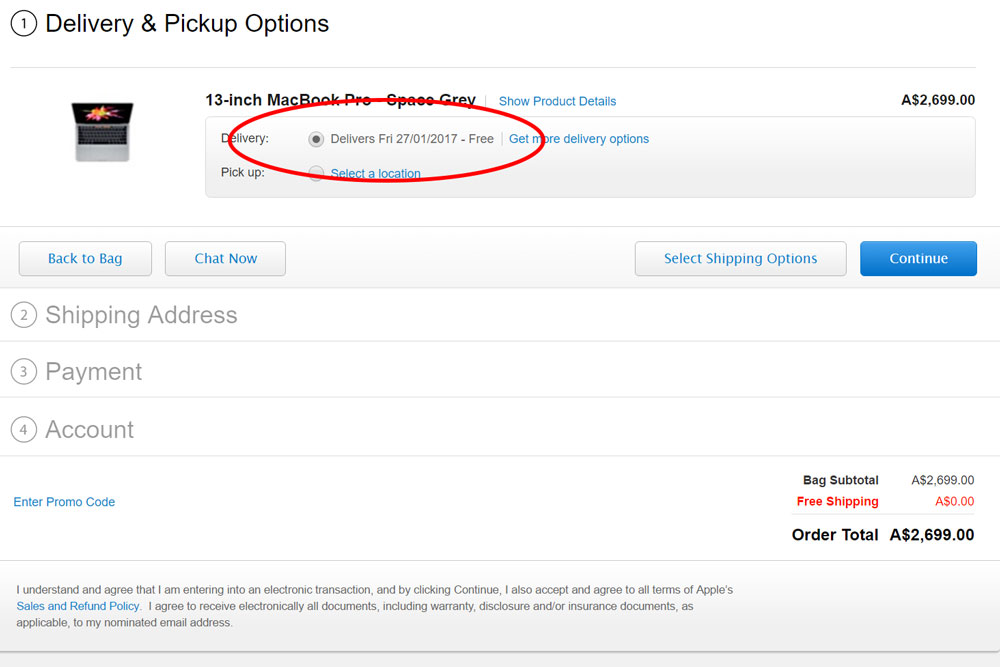Click the MacBook Pro product thumbnail

point(103,132)
